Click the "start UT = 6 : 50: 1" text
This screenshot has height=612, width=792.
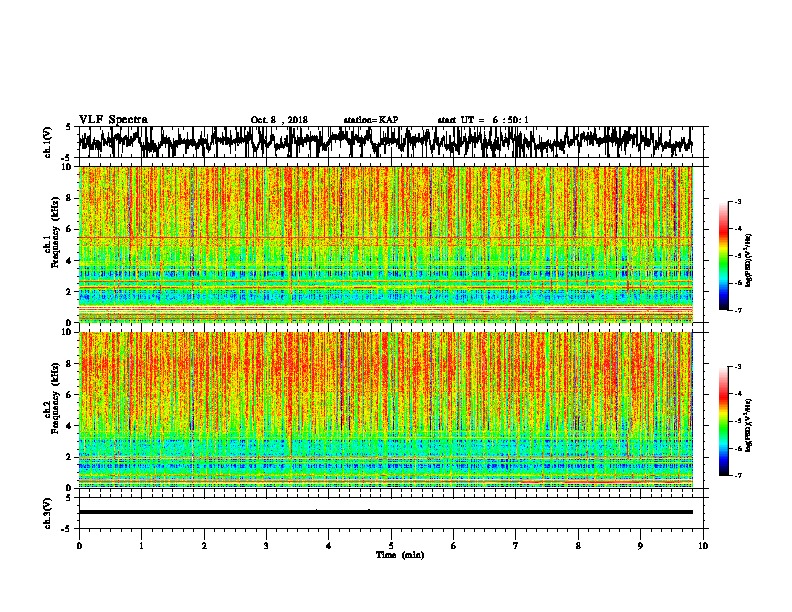tap(483, 120)
